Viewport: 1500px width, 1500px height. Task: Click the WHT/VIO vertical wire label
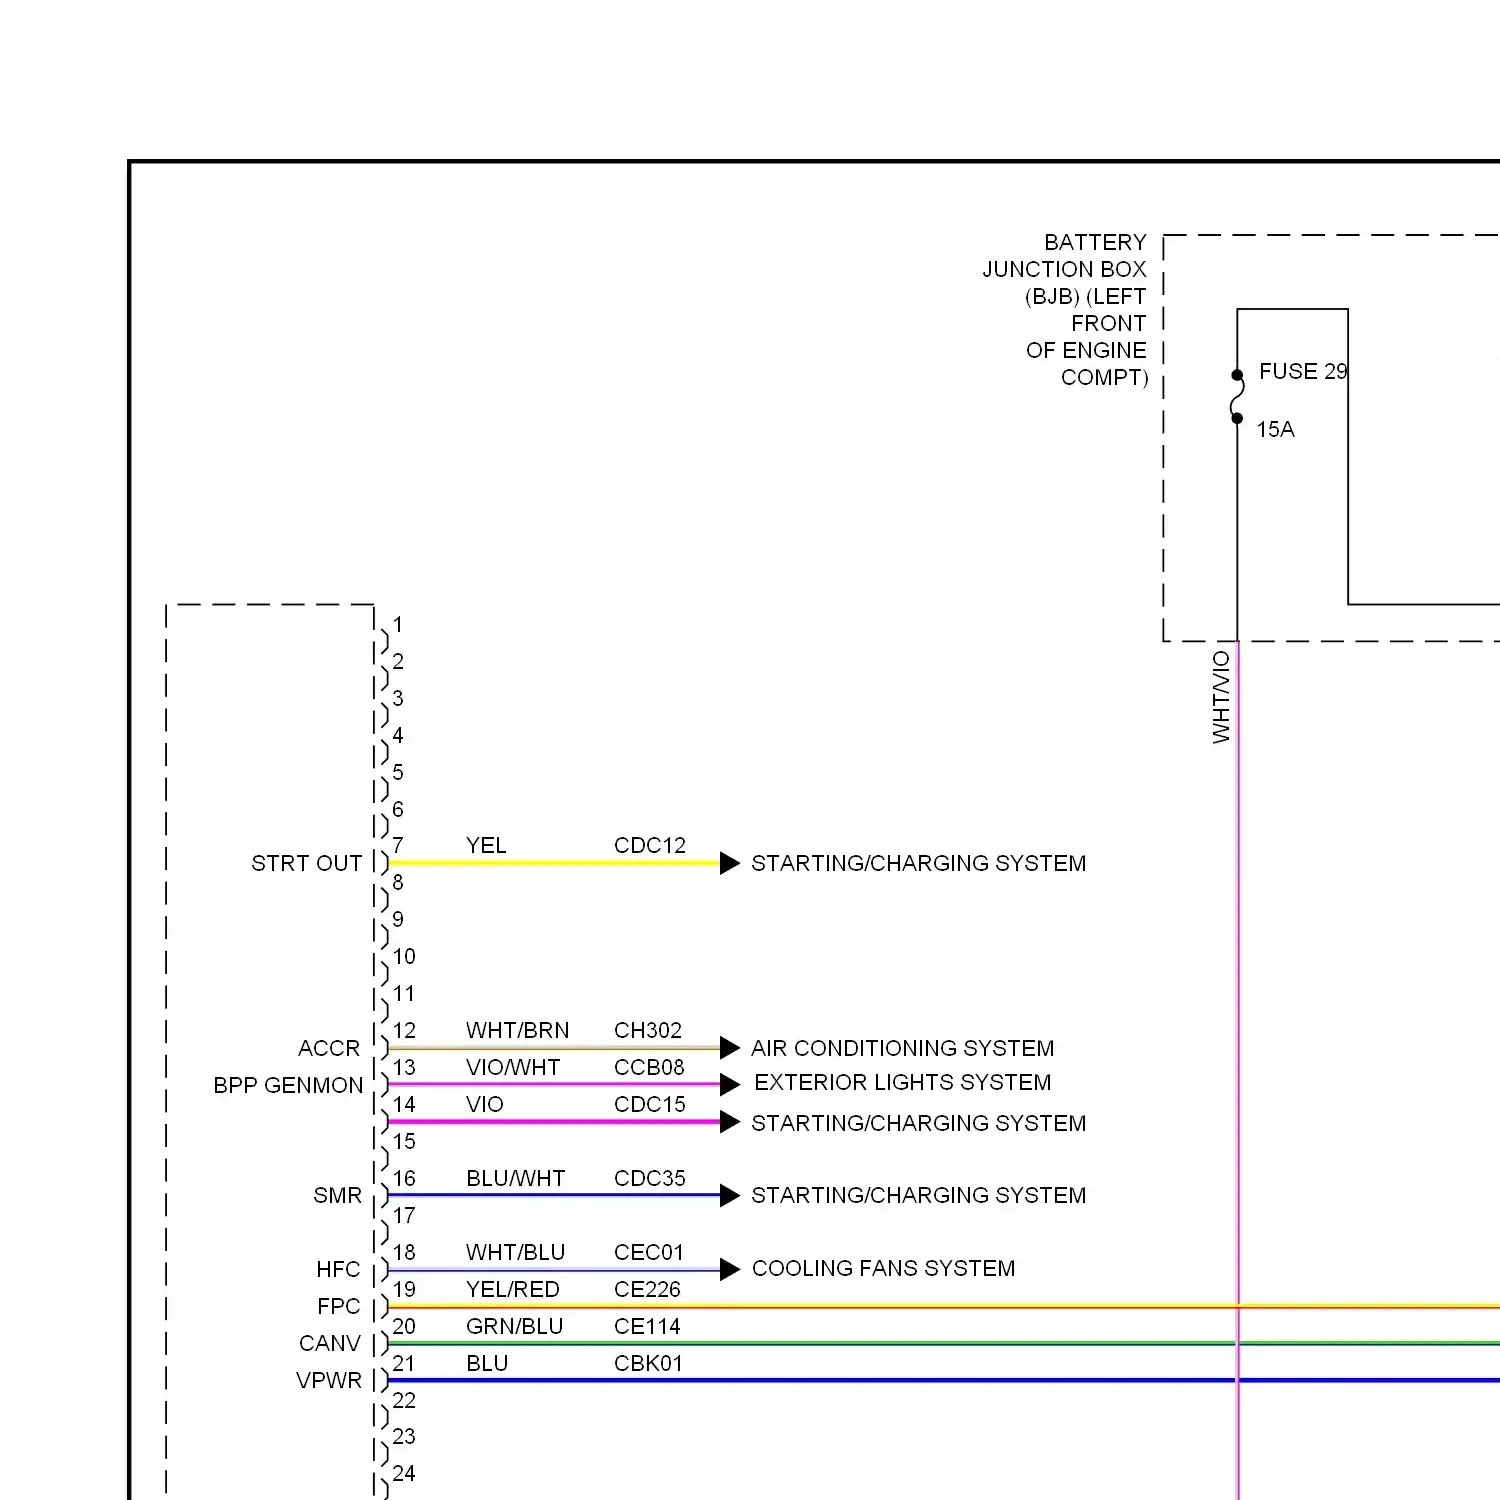point(1221,697)
